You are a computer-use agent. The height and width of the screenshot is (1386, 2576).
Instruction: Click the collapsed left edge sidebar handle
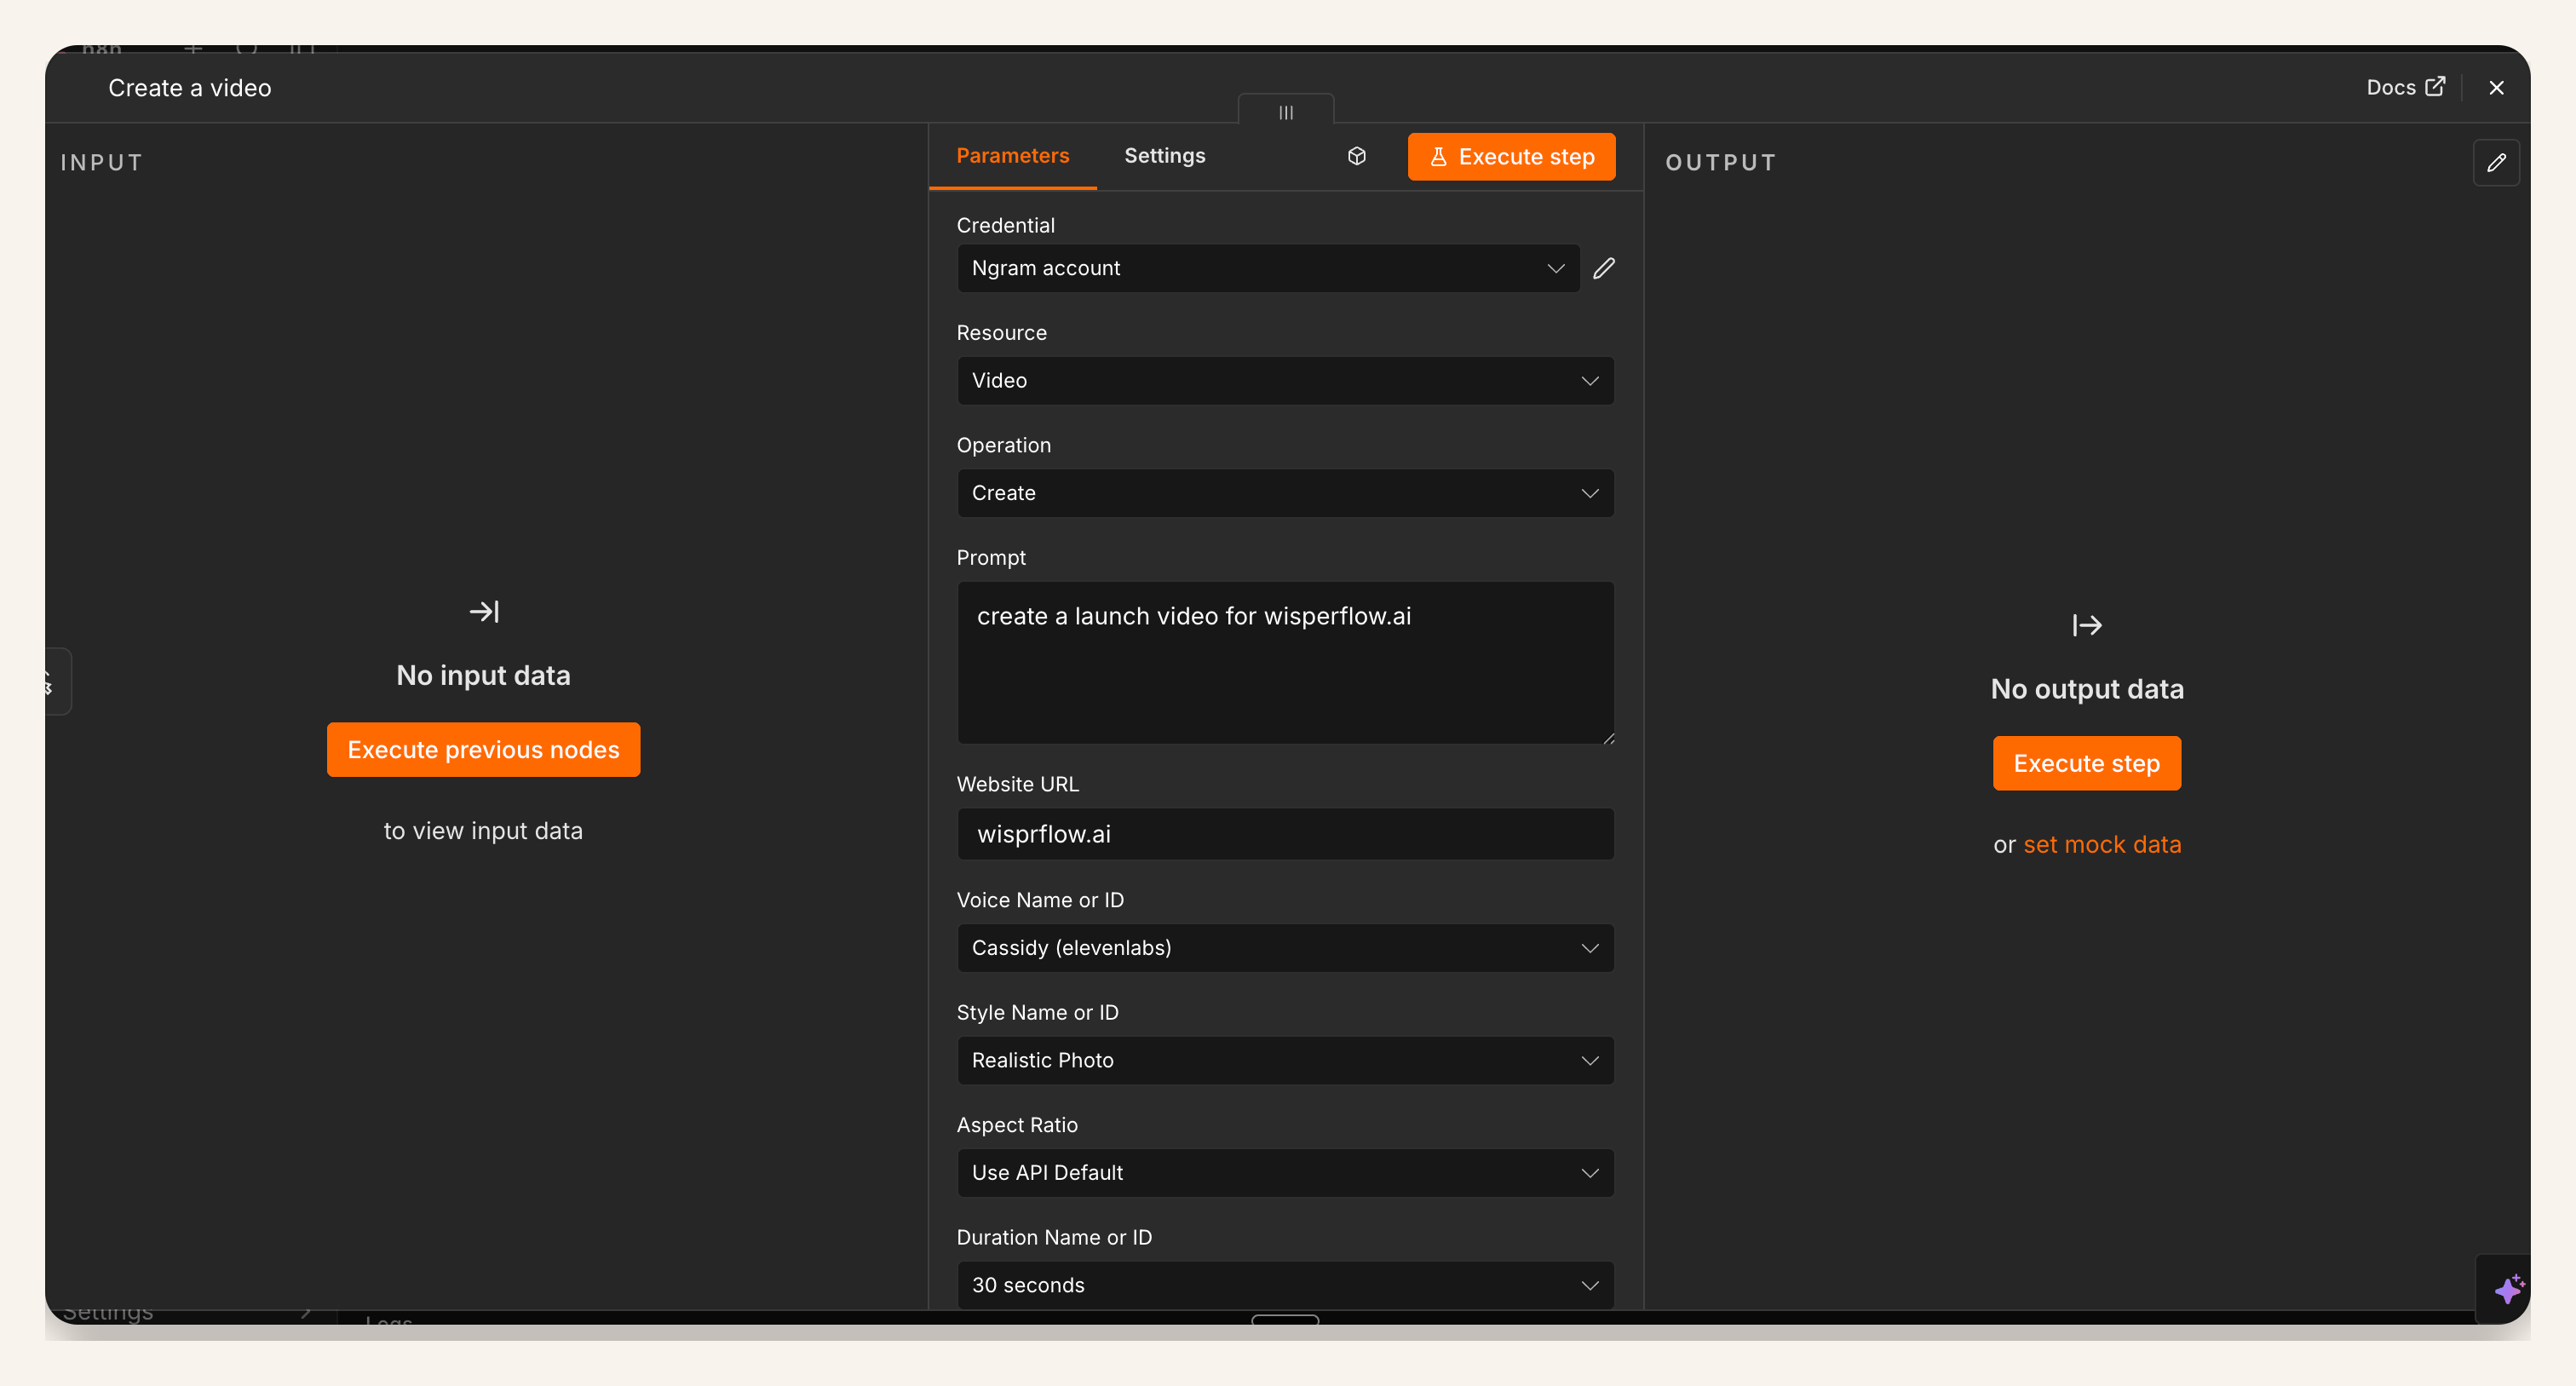(57, 681)
